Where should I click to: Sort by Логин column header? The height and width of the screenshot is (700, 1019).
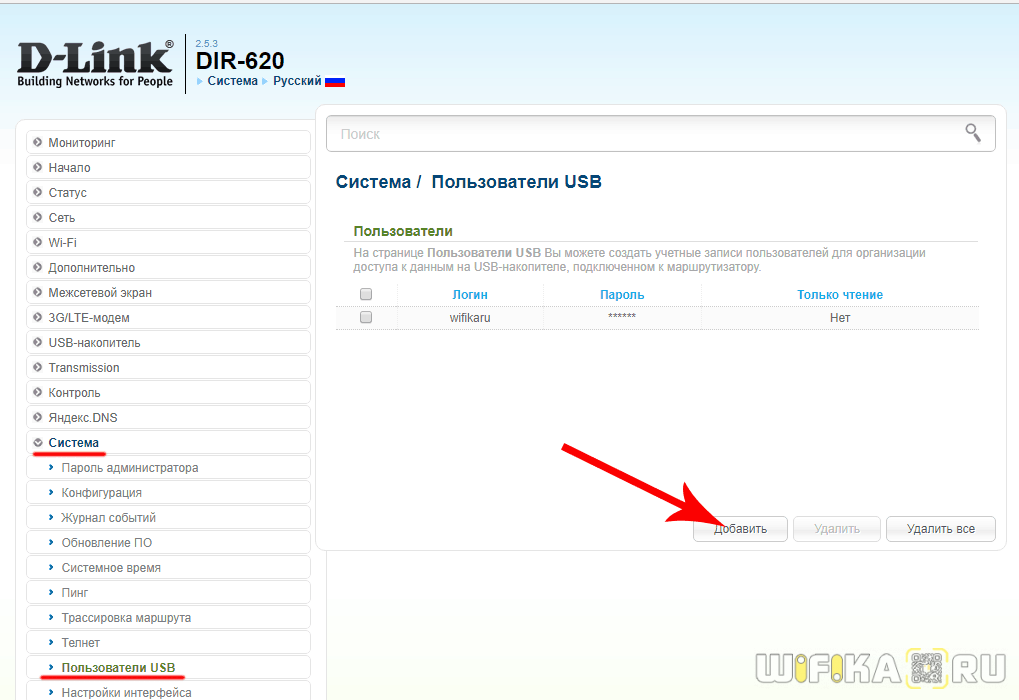470,295
